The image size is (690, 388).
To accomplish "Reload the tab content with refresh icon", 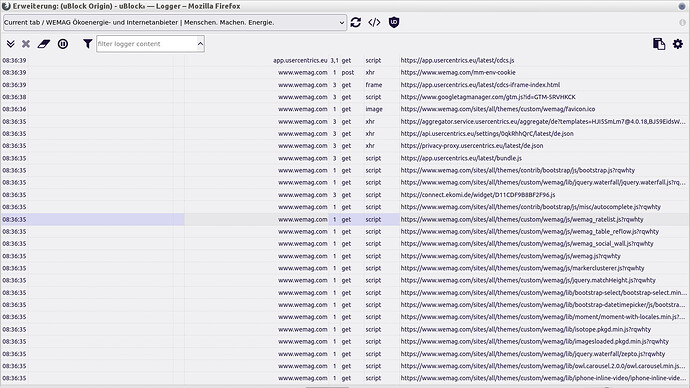I will click(356, 22).
